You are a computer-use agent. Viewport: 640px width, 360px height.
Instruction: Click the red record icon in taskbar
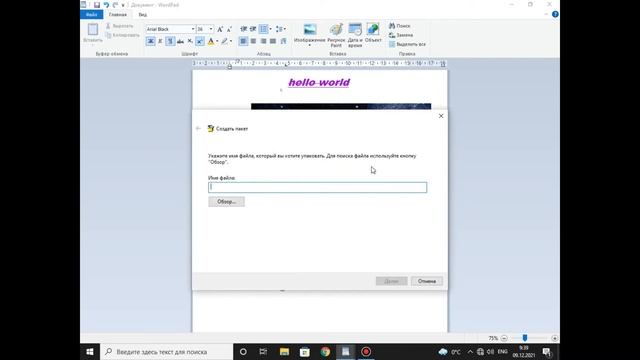(x=366, y=351)
